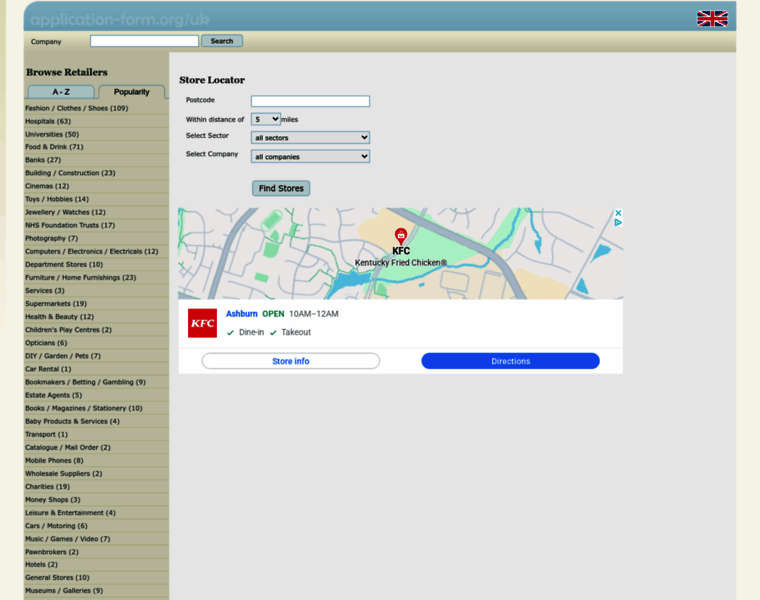
Task: Open Photography (7) category
Action: (x=51, y=238)
